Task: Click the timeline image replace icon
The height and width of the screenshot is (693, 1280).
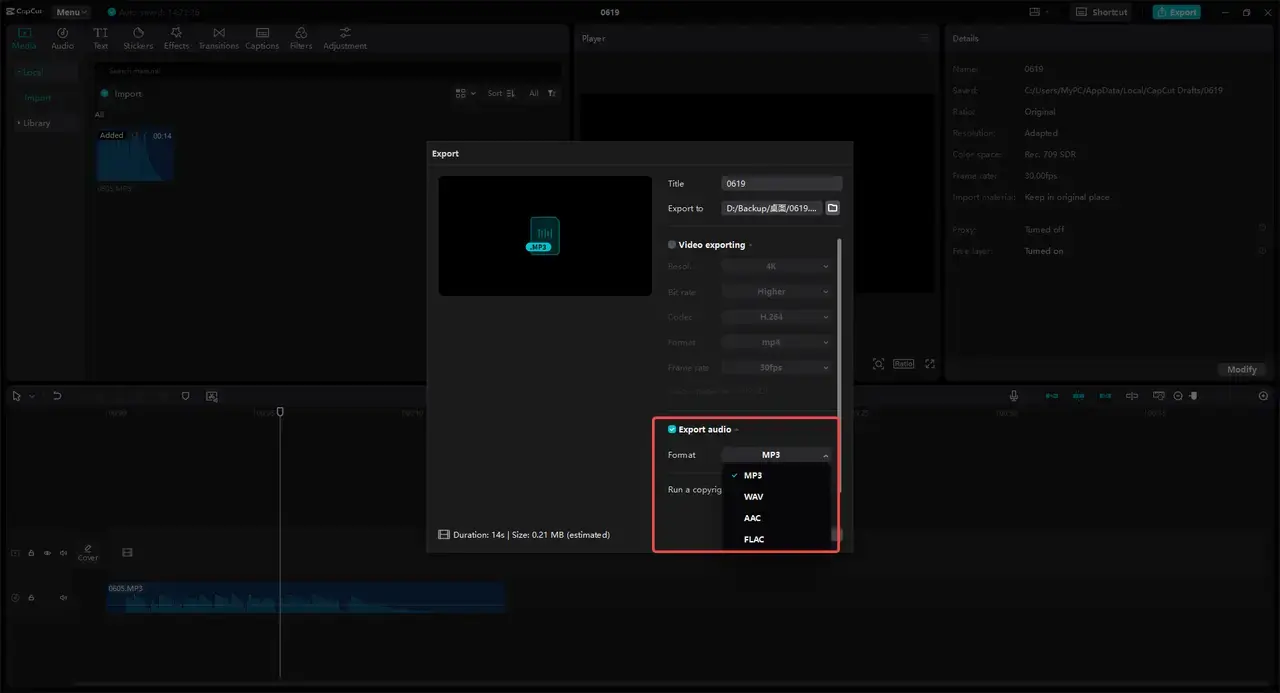Action: pyautogui.click(x=212, y=396)
